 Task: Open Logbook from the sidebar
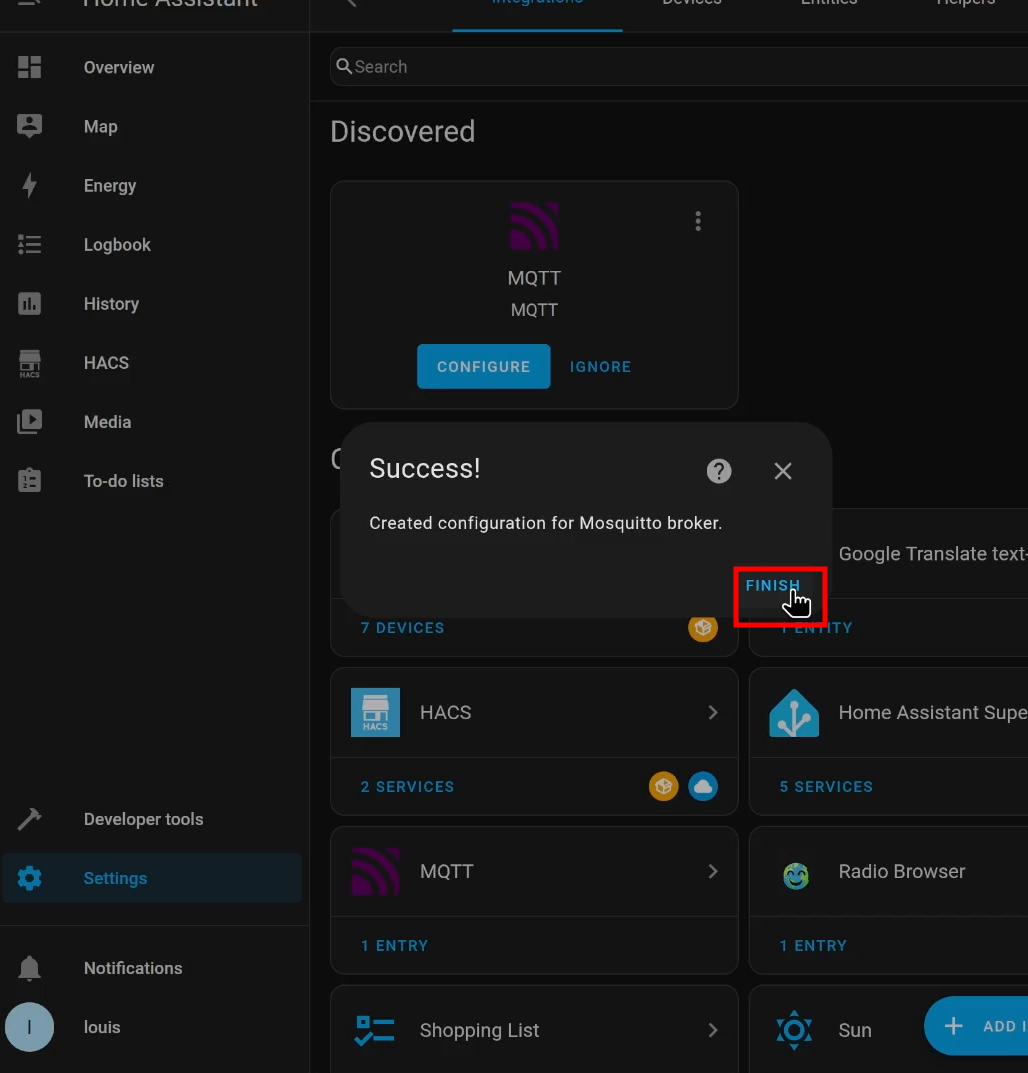(117, 245)
